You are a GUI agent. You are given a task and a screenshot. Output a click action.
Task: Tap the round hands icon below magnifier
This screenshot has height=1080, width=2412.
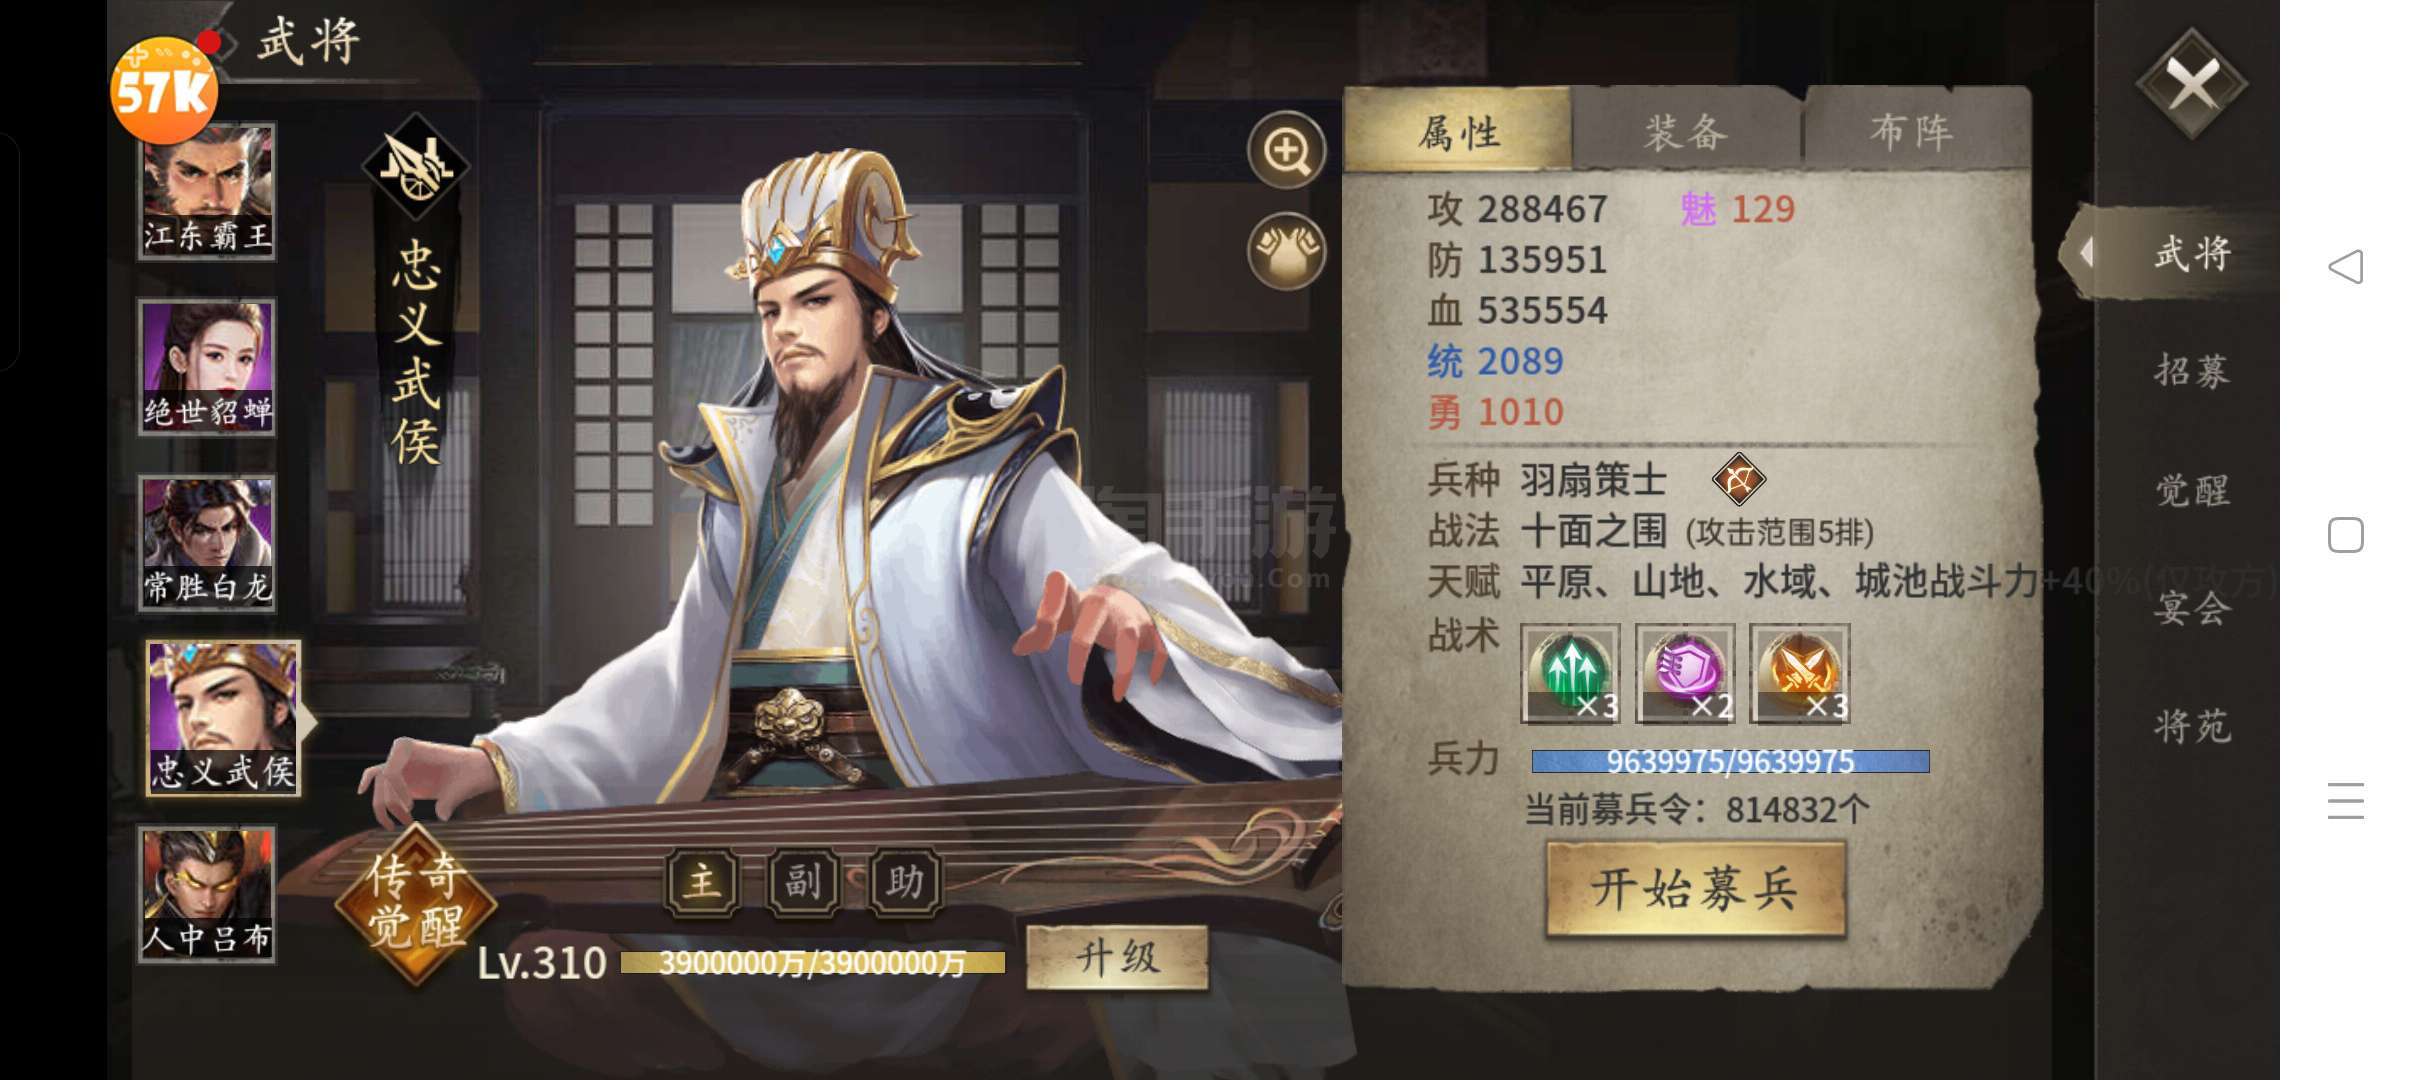1286,251
